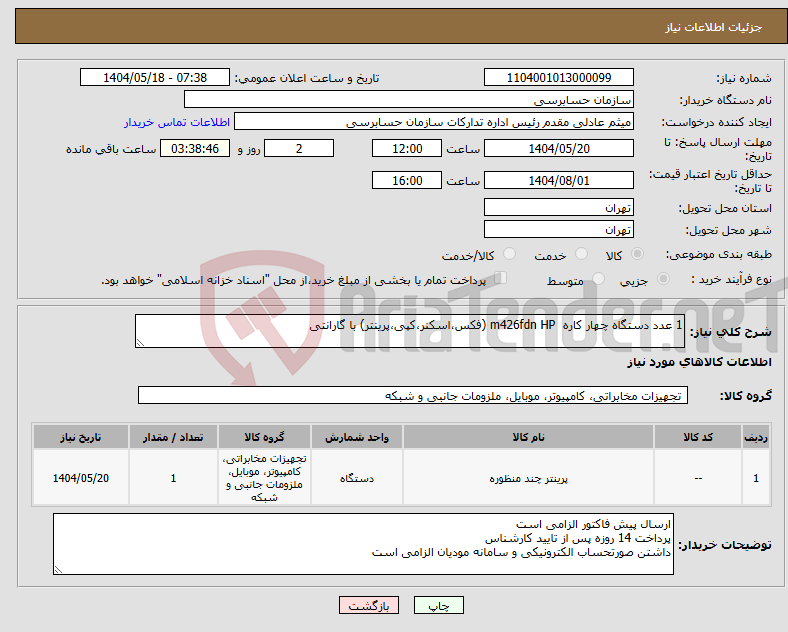Click the delivery province تهران field
Screen dimensions: 788x632
coord(558,207)
